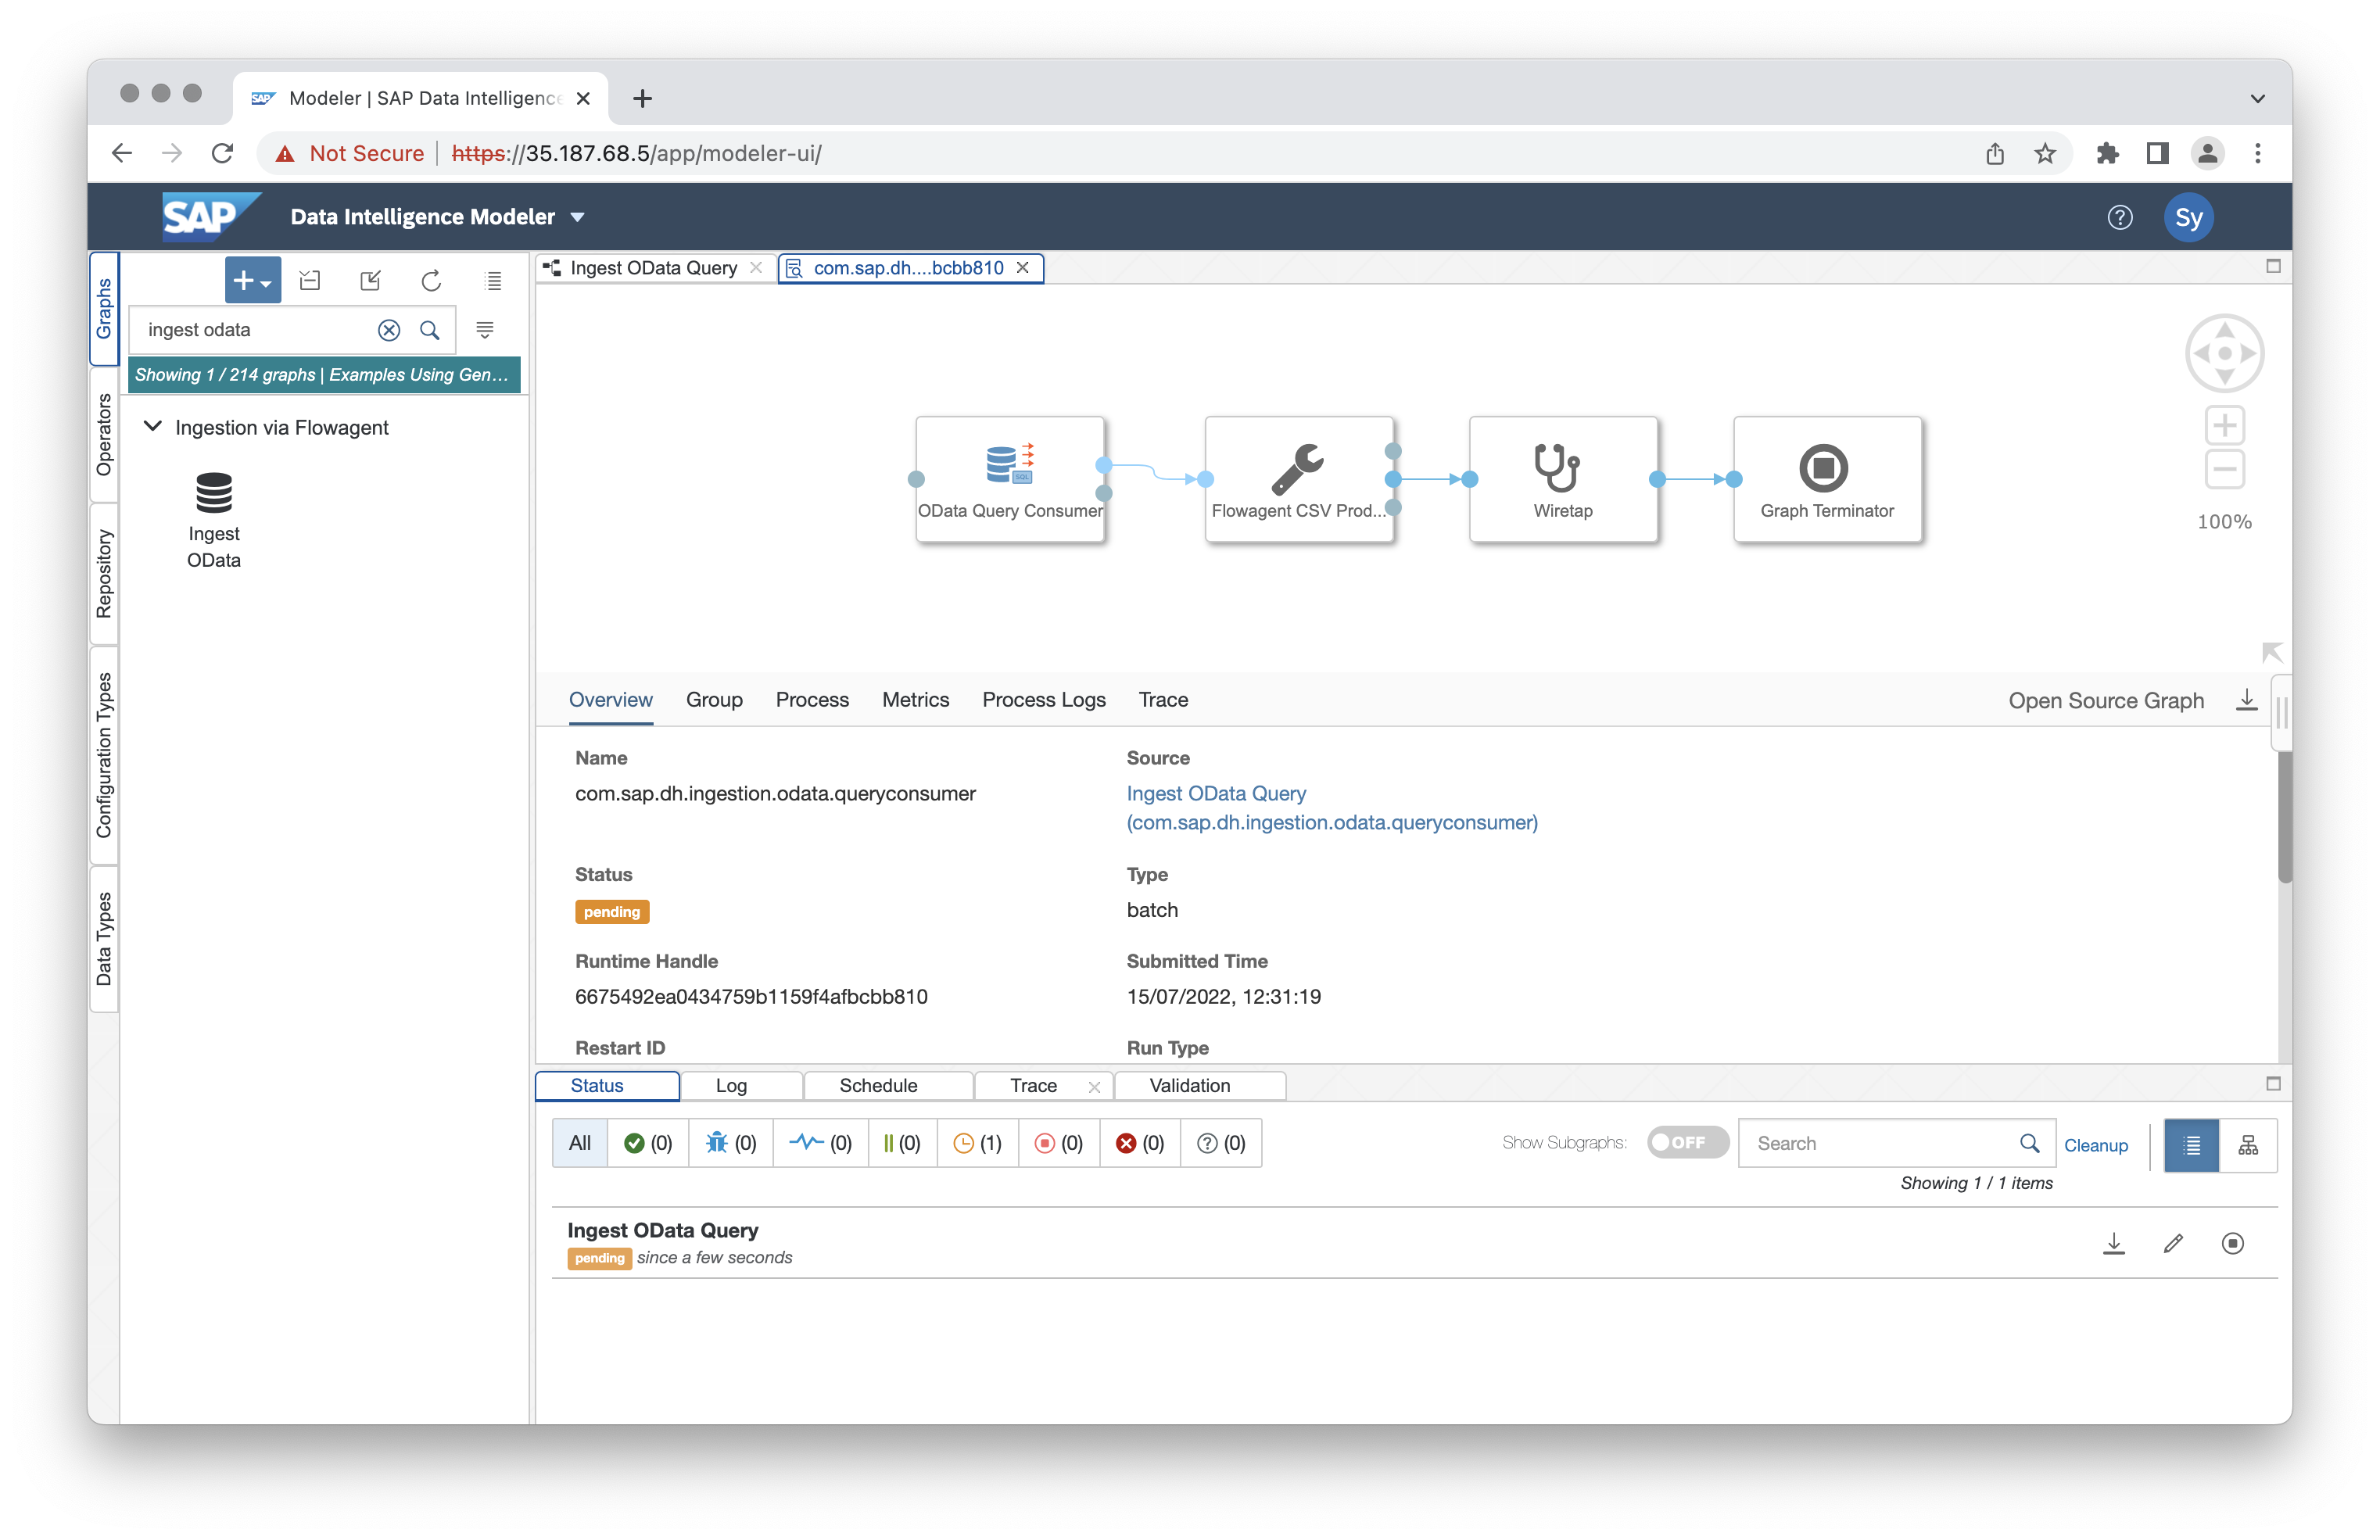Select the Flowagent CSV Producer operator
The height and width of the screenshot is (1540, 2380).
1298,479
